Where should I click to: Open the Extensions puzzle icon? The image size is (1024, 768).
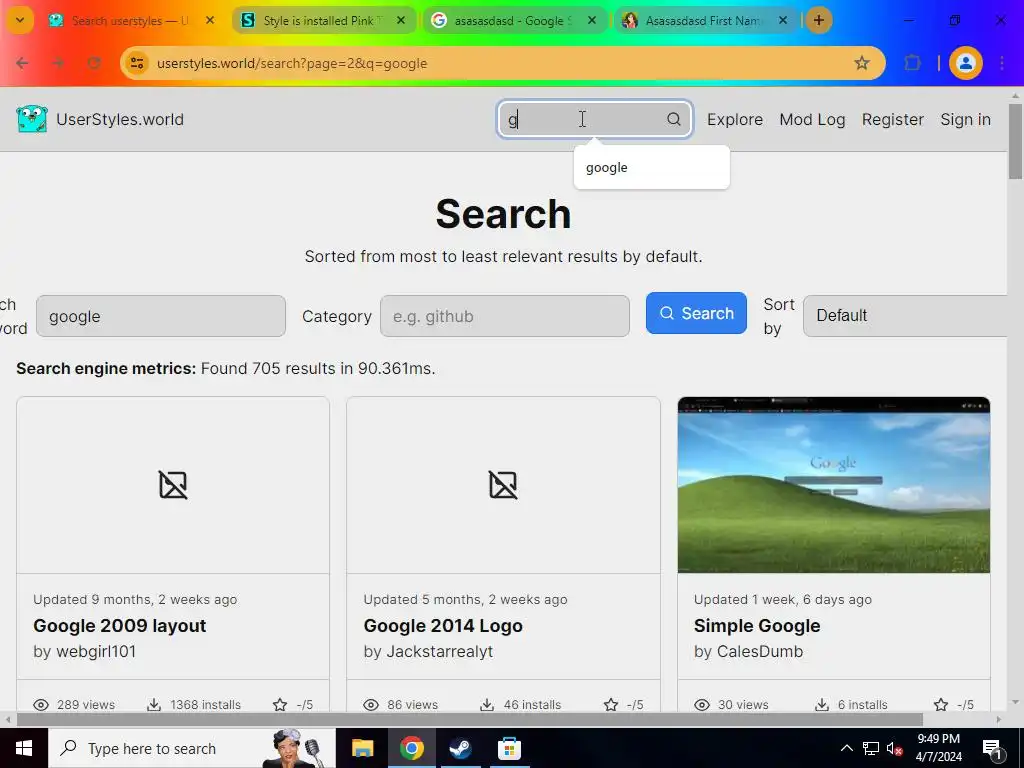(912, 63)
